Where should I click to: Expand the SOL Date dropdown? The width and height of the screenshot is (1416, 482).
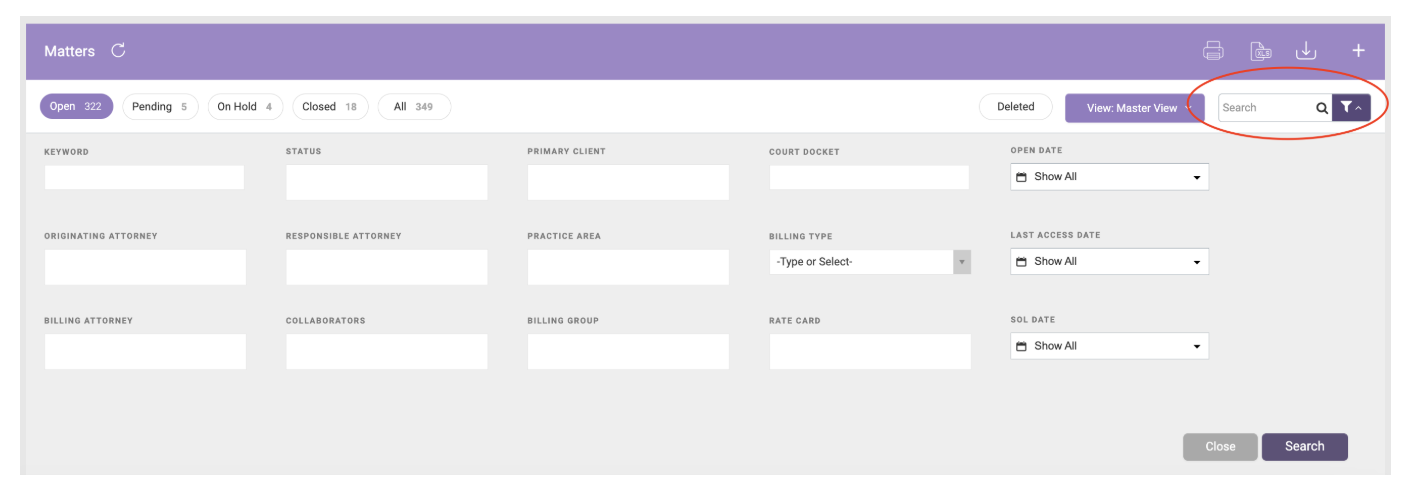point(1109,346)
